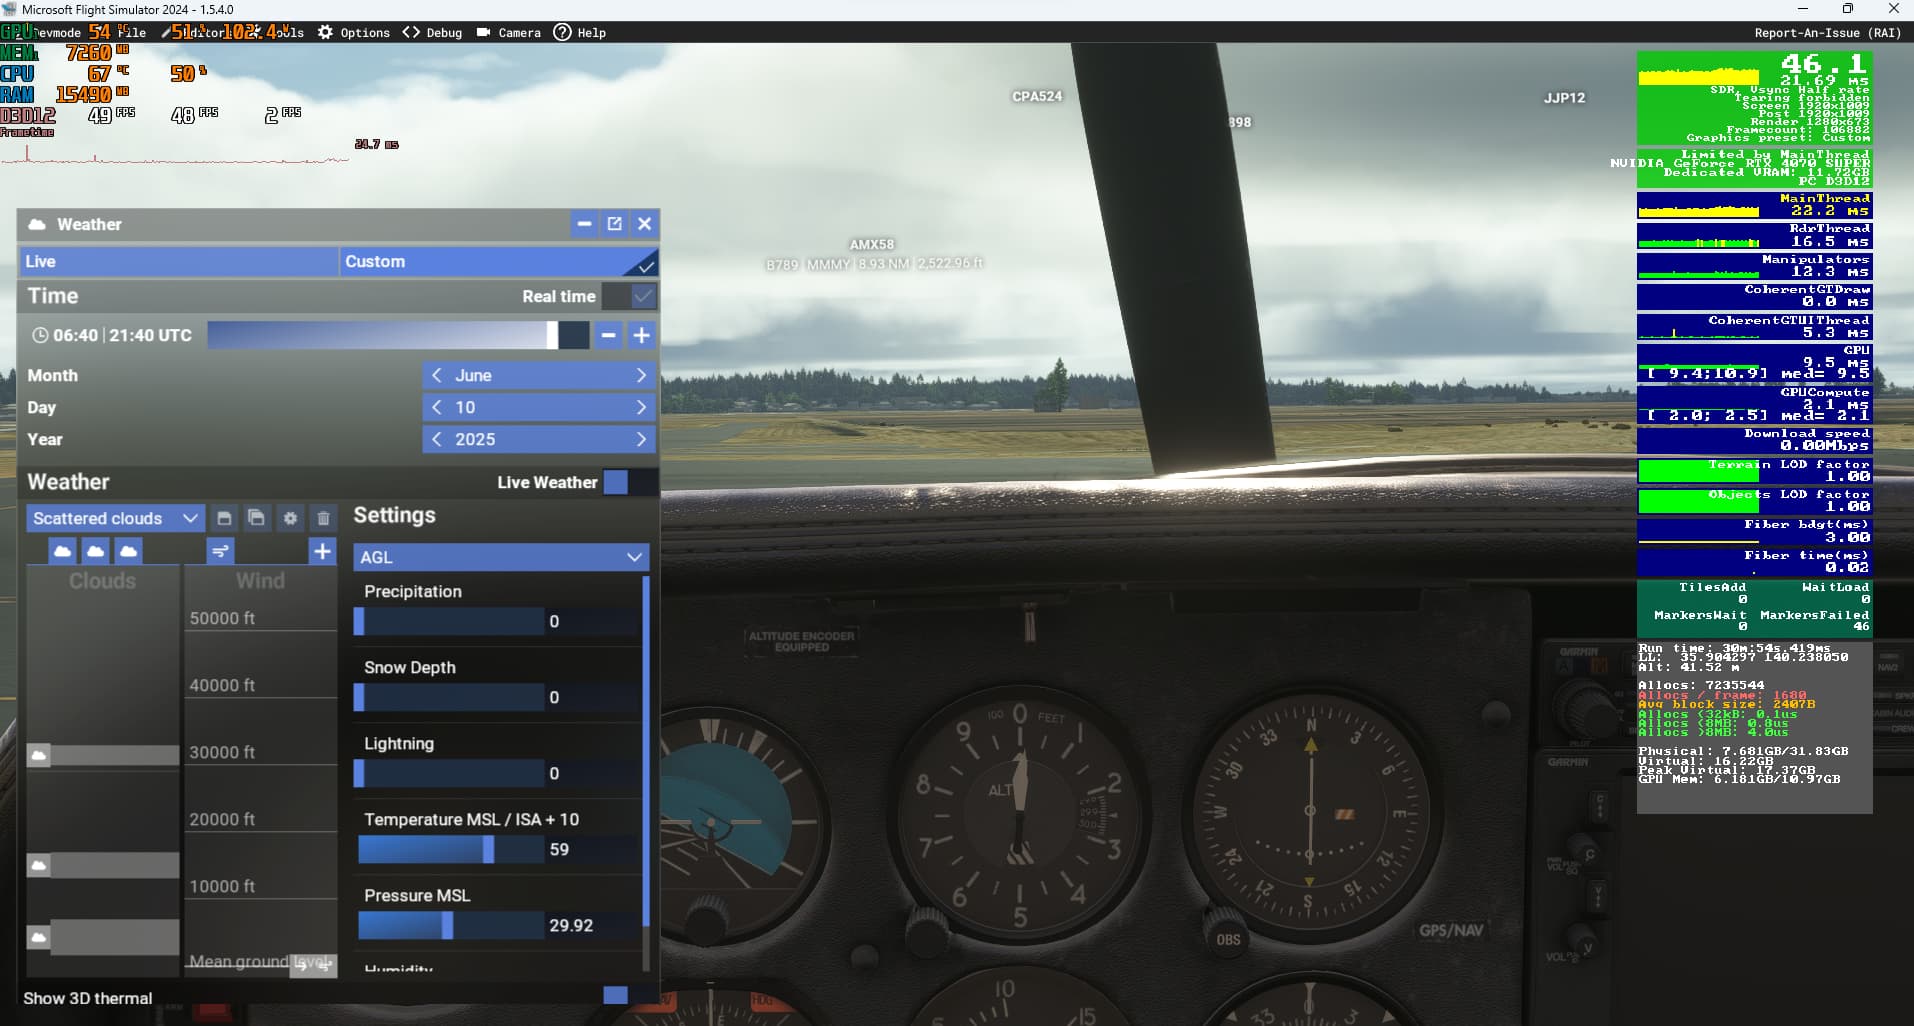This screenshot has height=1026, width=1914.
Task: Click the AMX58 traffic label
Action: pos(872,244)
